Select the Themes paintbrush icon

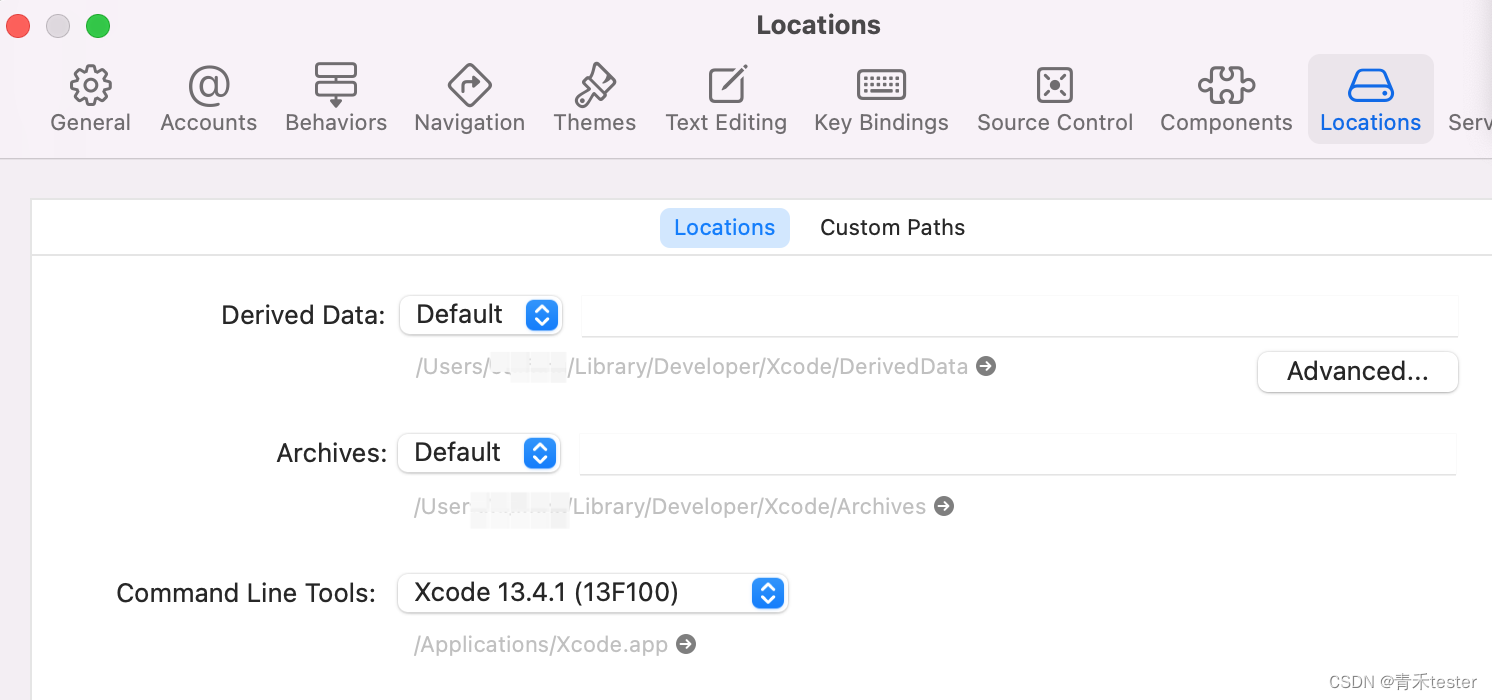pos(595,85)
